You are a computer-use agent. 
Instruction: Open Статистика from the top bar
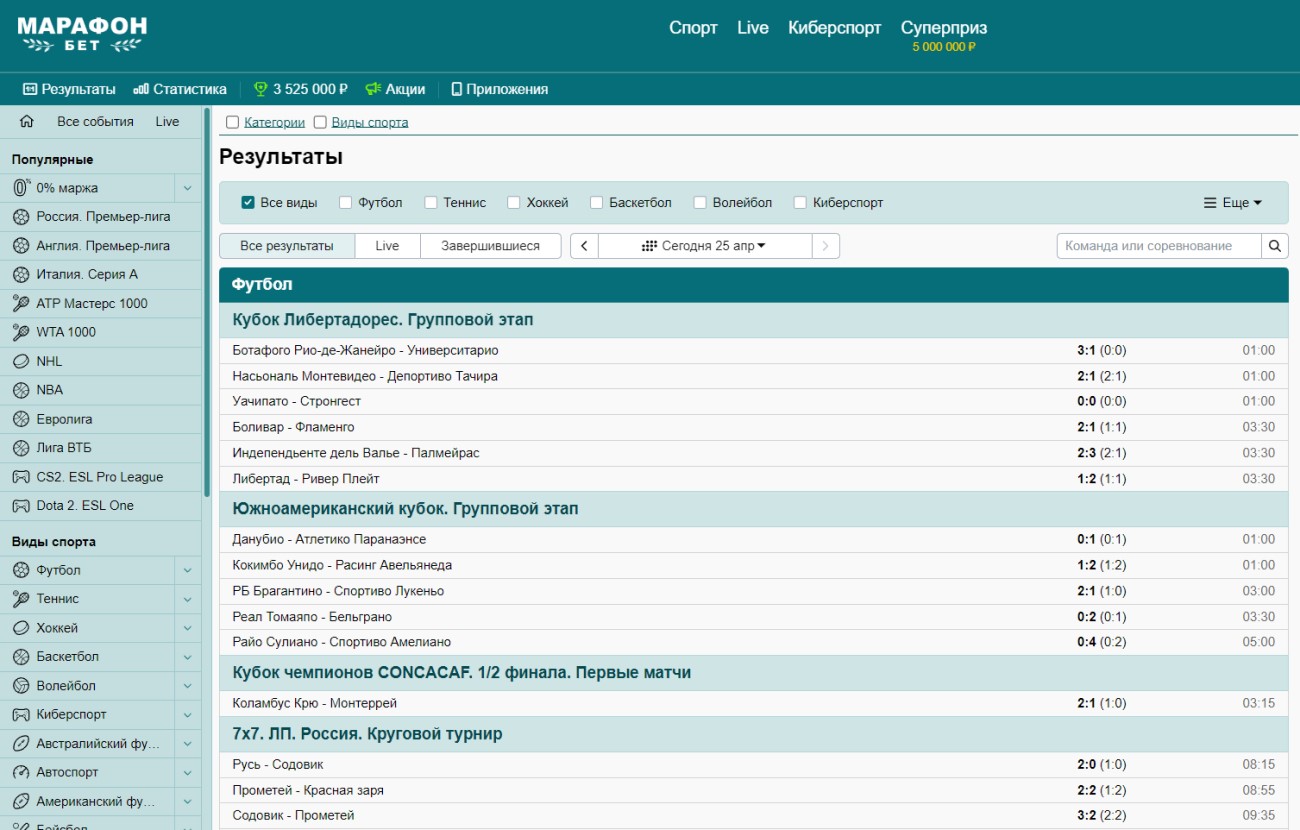[x=180, y=89]
